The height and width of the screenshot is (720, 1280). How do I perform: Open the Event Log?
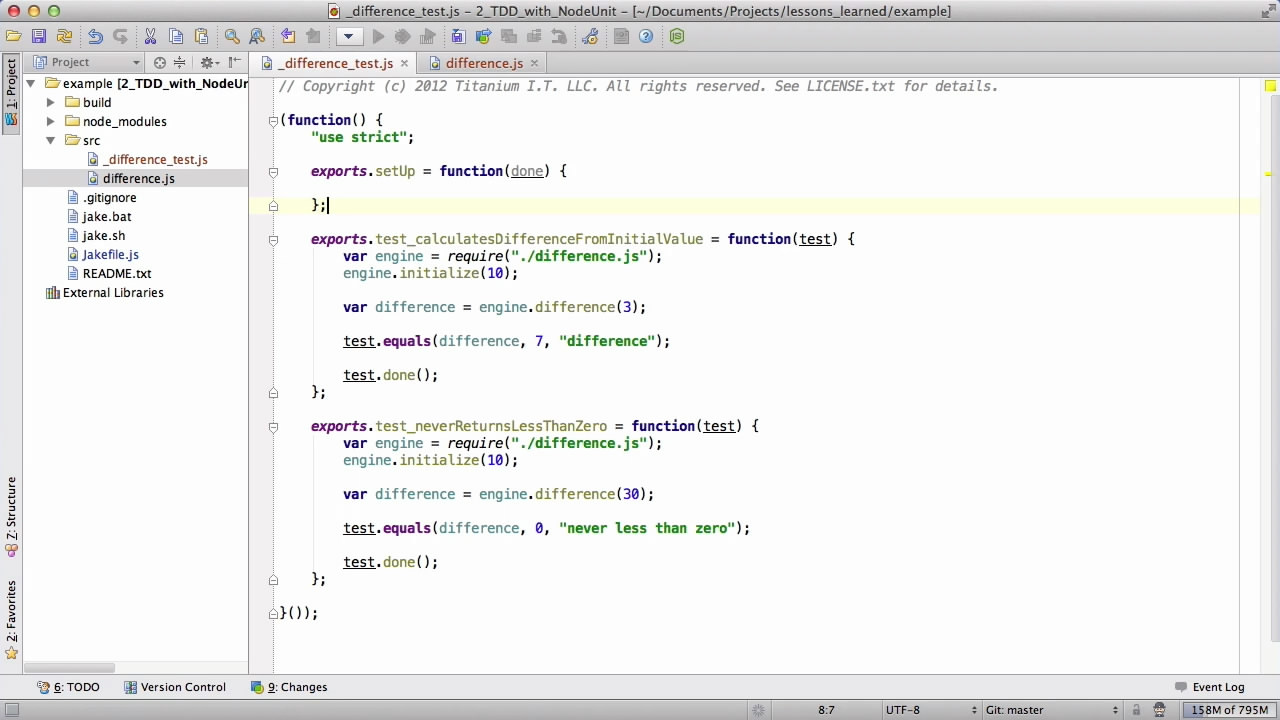[1209, 687]
